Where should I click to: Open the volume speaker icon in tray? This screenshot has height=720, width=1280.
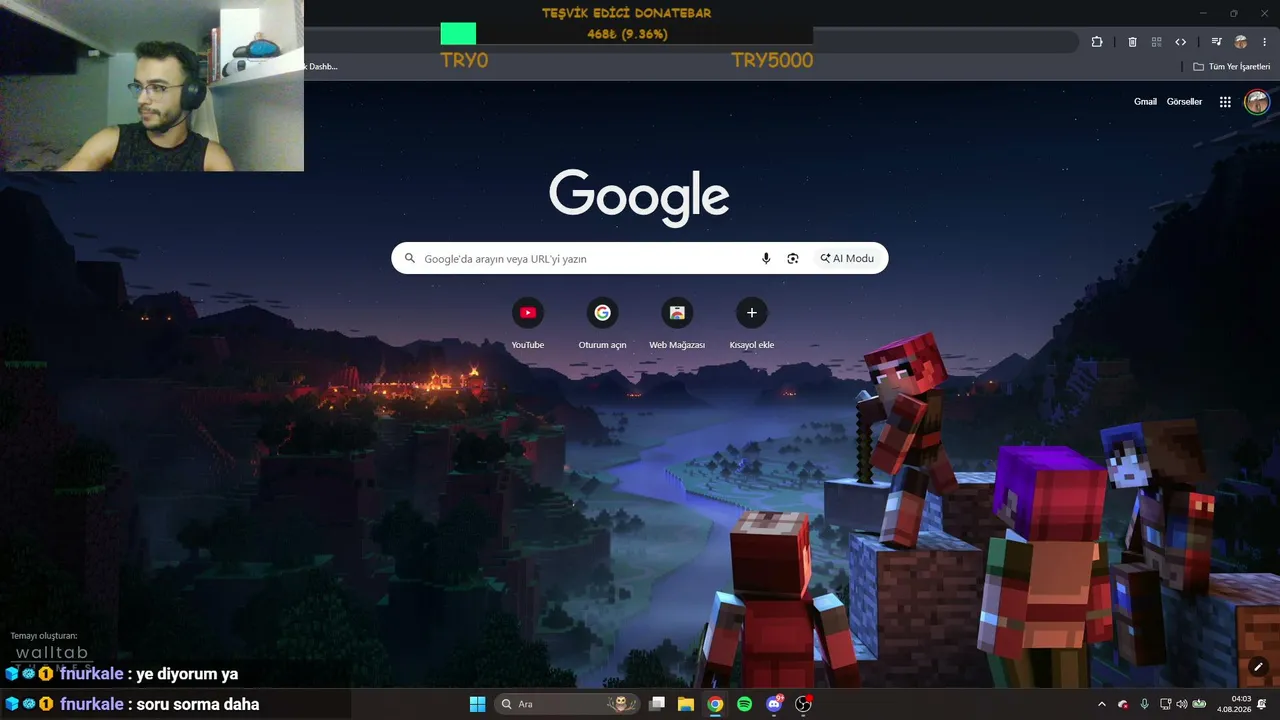pyautogui.click(x=1181, y=704)
